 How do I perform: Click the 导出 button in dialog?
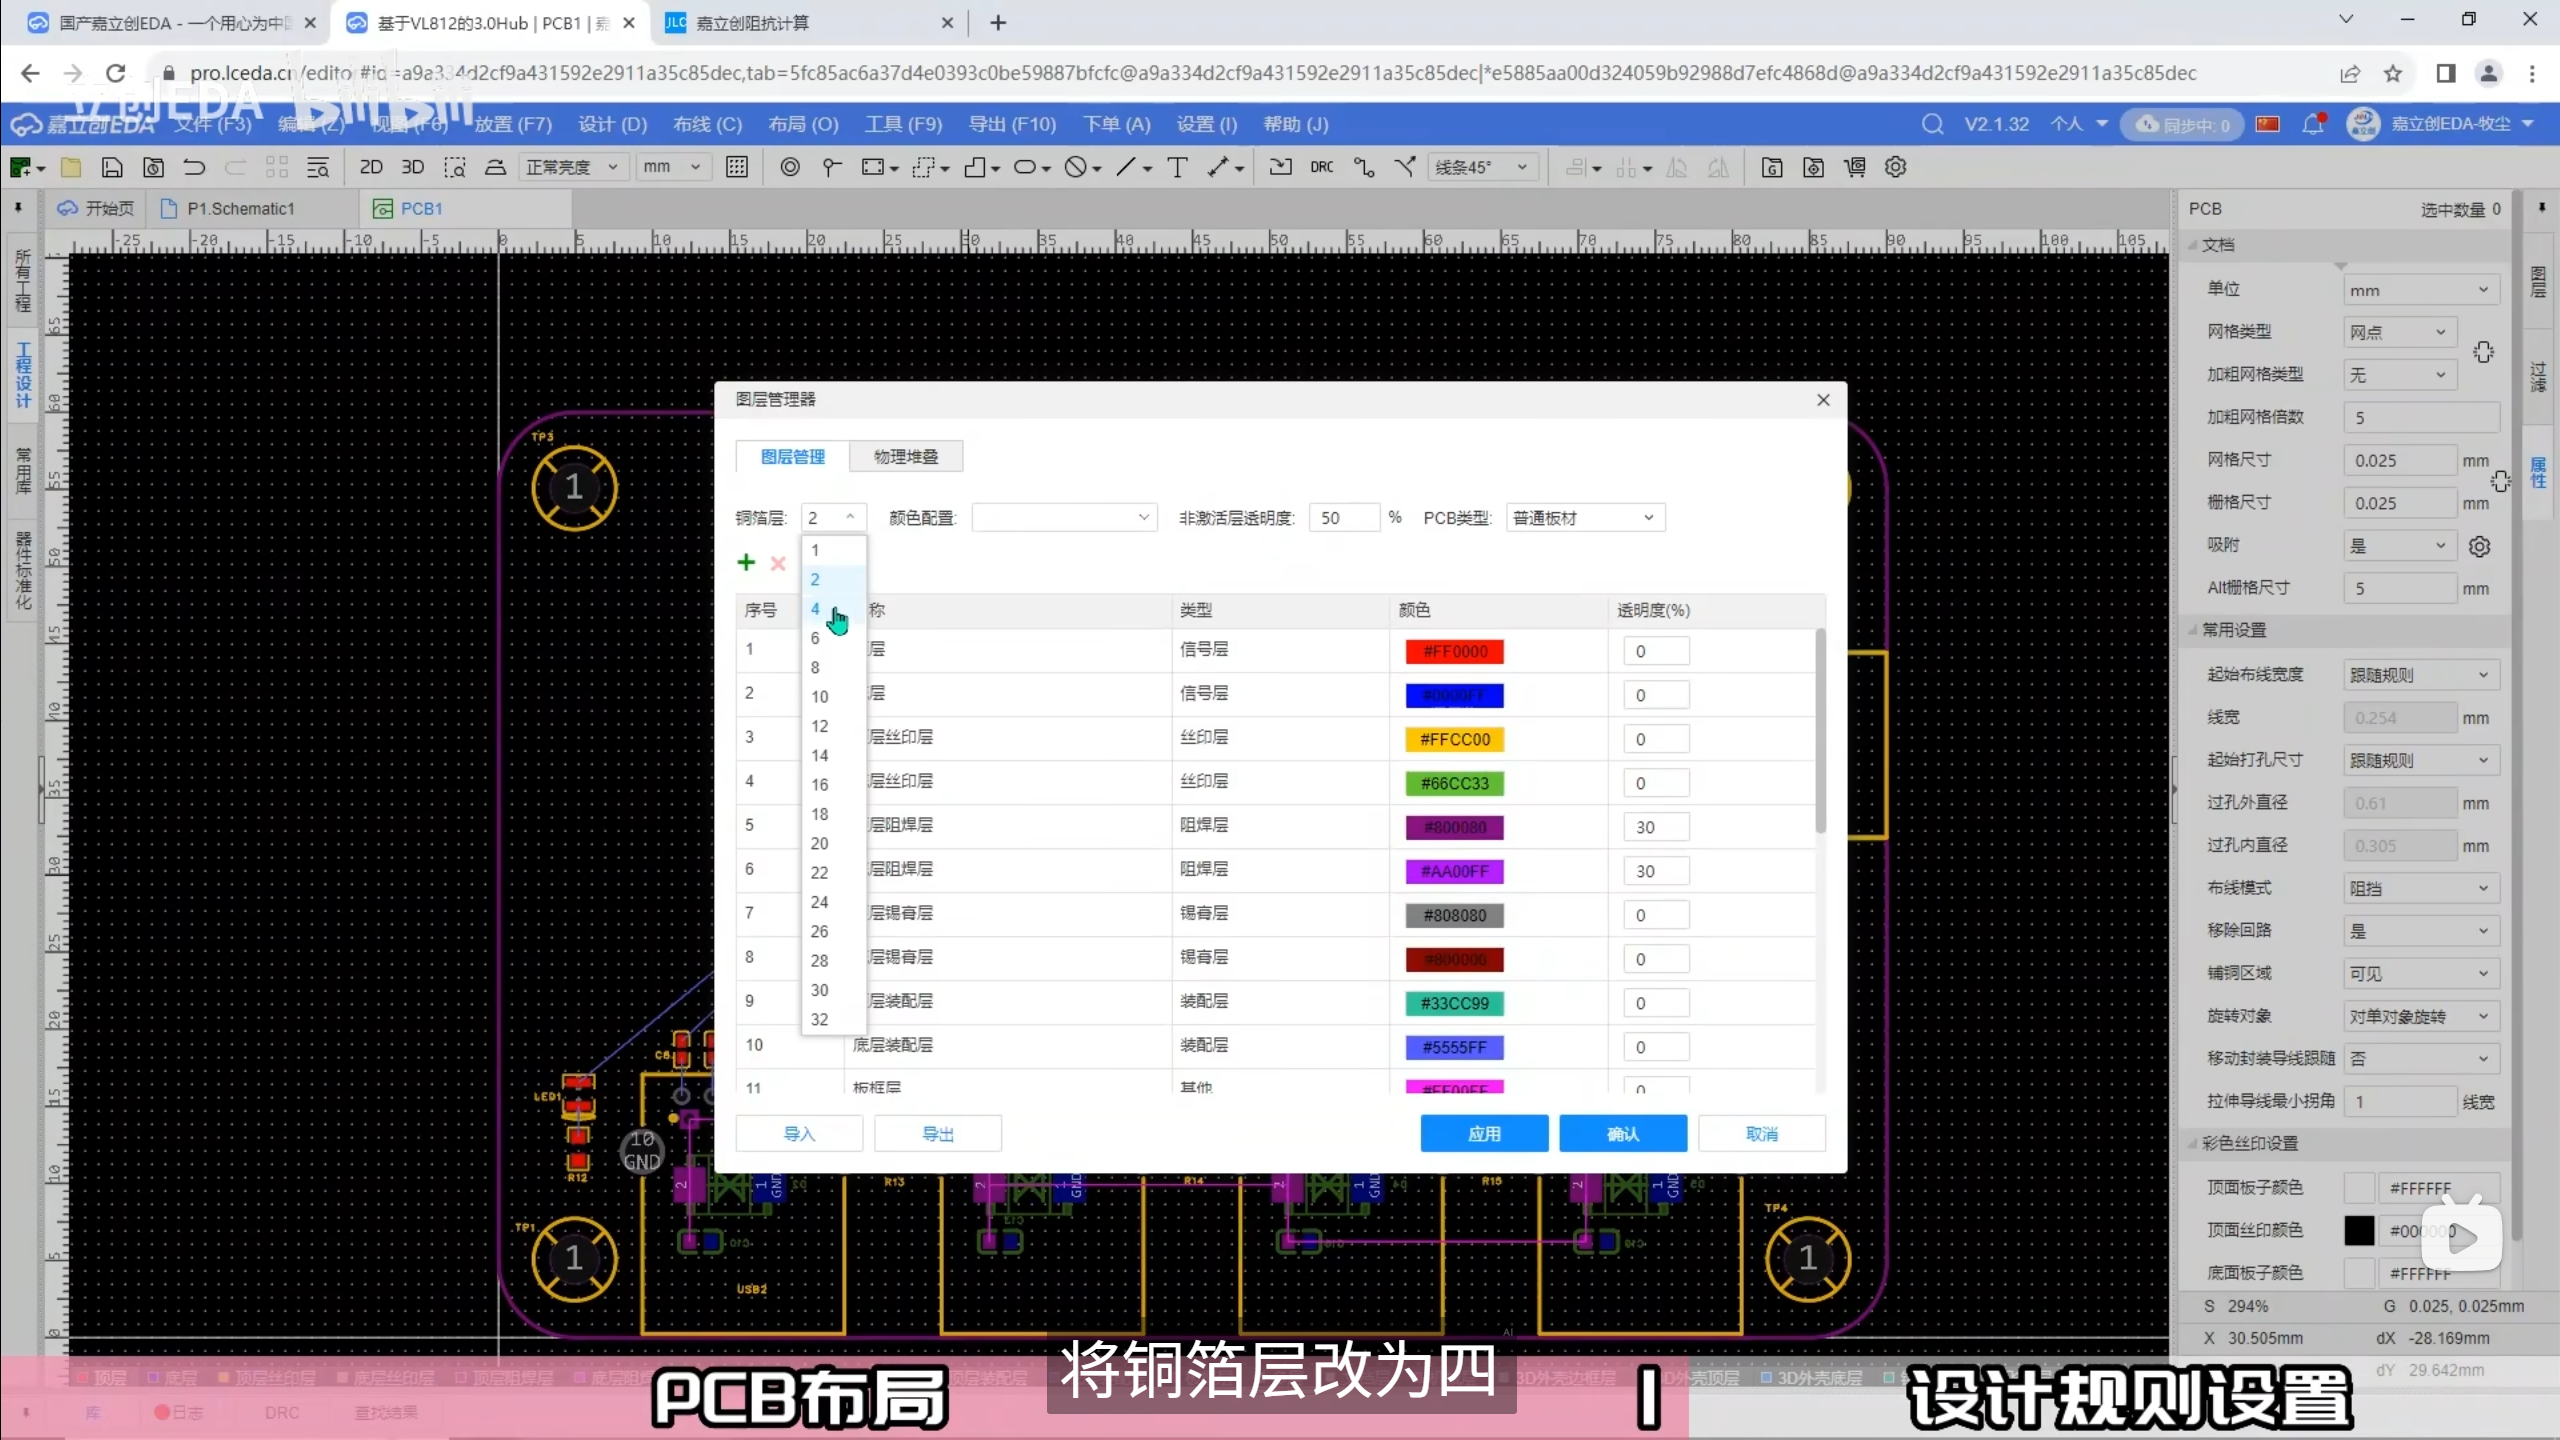[x=937, y=1134]
